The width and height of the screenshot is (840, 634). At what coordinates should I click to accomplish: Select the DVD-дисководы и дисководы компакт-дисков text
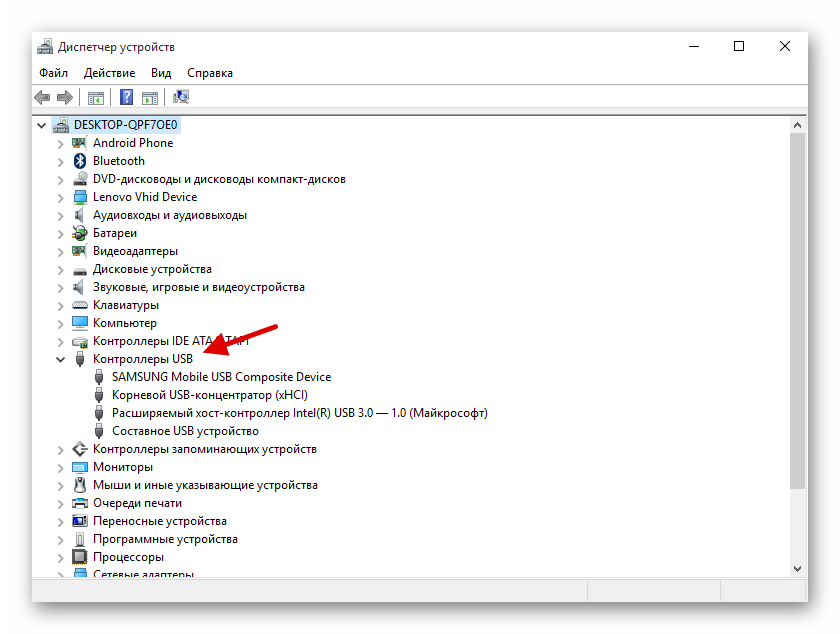(219, 179)
